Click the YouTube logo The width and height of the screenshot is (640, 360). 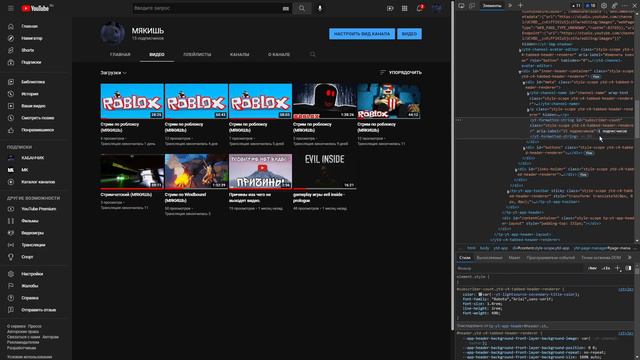tap(35, 8)
